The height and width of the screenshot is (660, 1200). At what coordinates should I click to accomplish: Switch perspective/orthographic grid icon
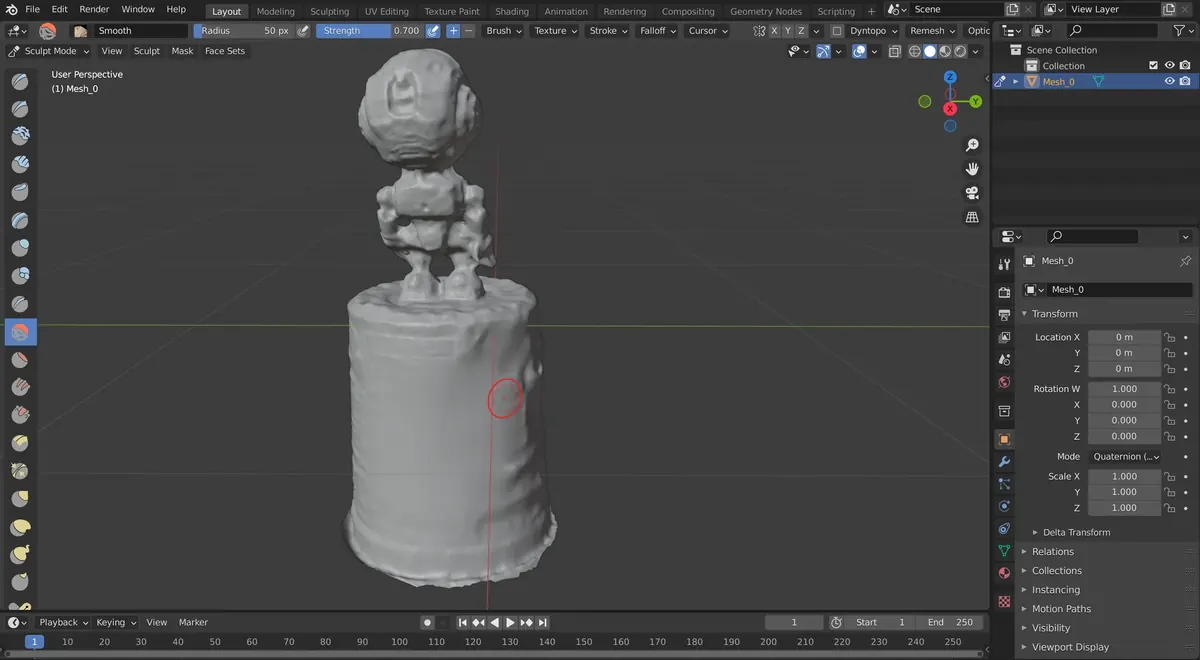[971, 217]
